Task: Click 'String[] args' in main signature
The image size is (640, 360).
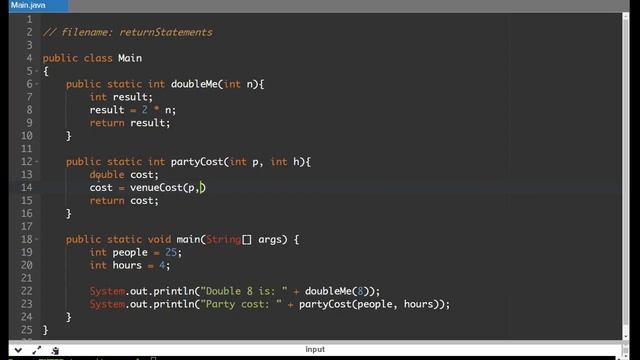Action: (x=244, y=240)
